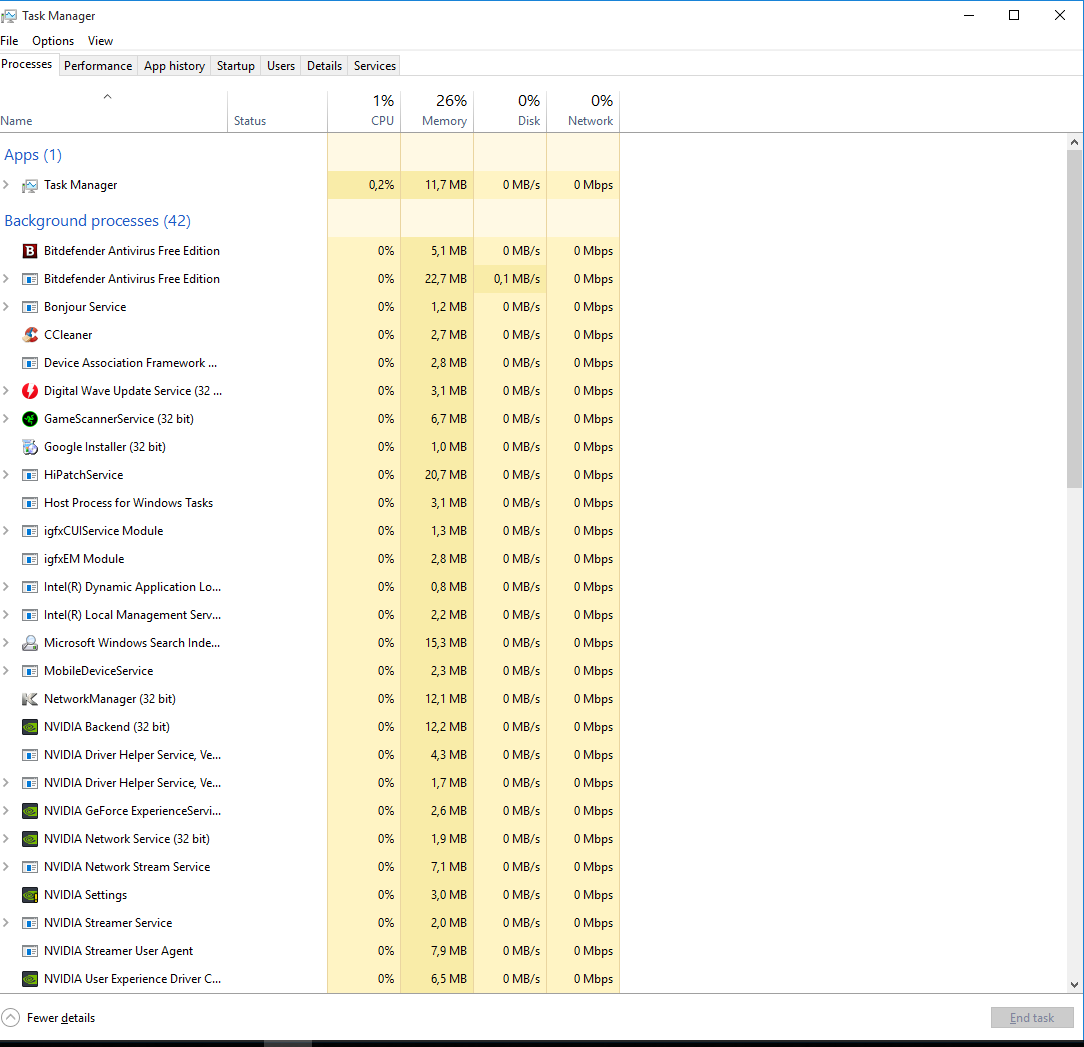The width and height of the screenshot is (1084, 1047).
Task: Expand the second Bitdefender Antivirus Free Edition row
Action: 6,279
